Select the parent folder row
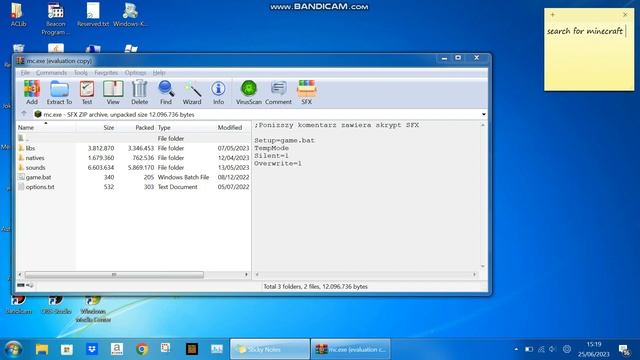The image size is (640, 360). (x=133, y=138)
